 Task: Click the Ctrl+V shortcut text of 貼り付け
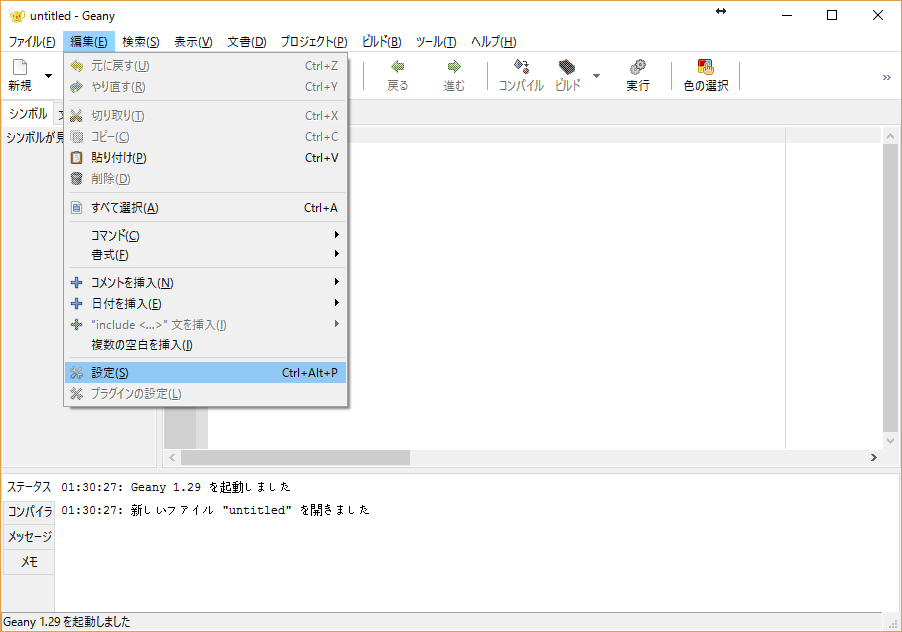point(322,158)
